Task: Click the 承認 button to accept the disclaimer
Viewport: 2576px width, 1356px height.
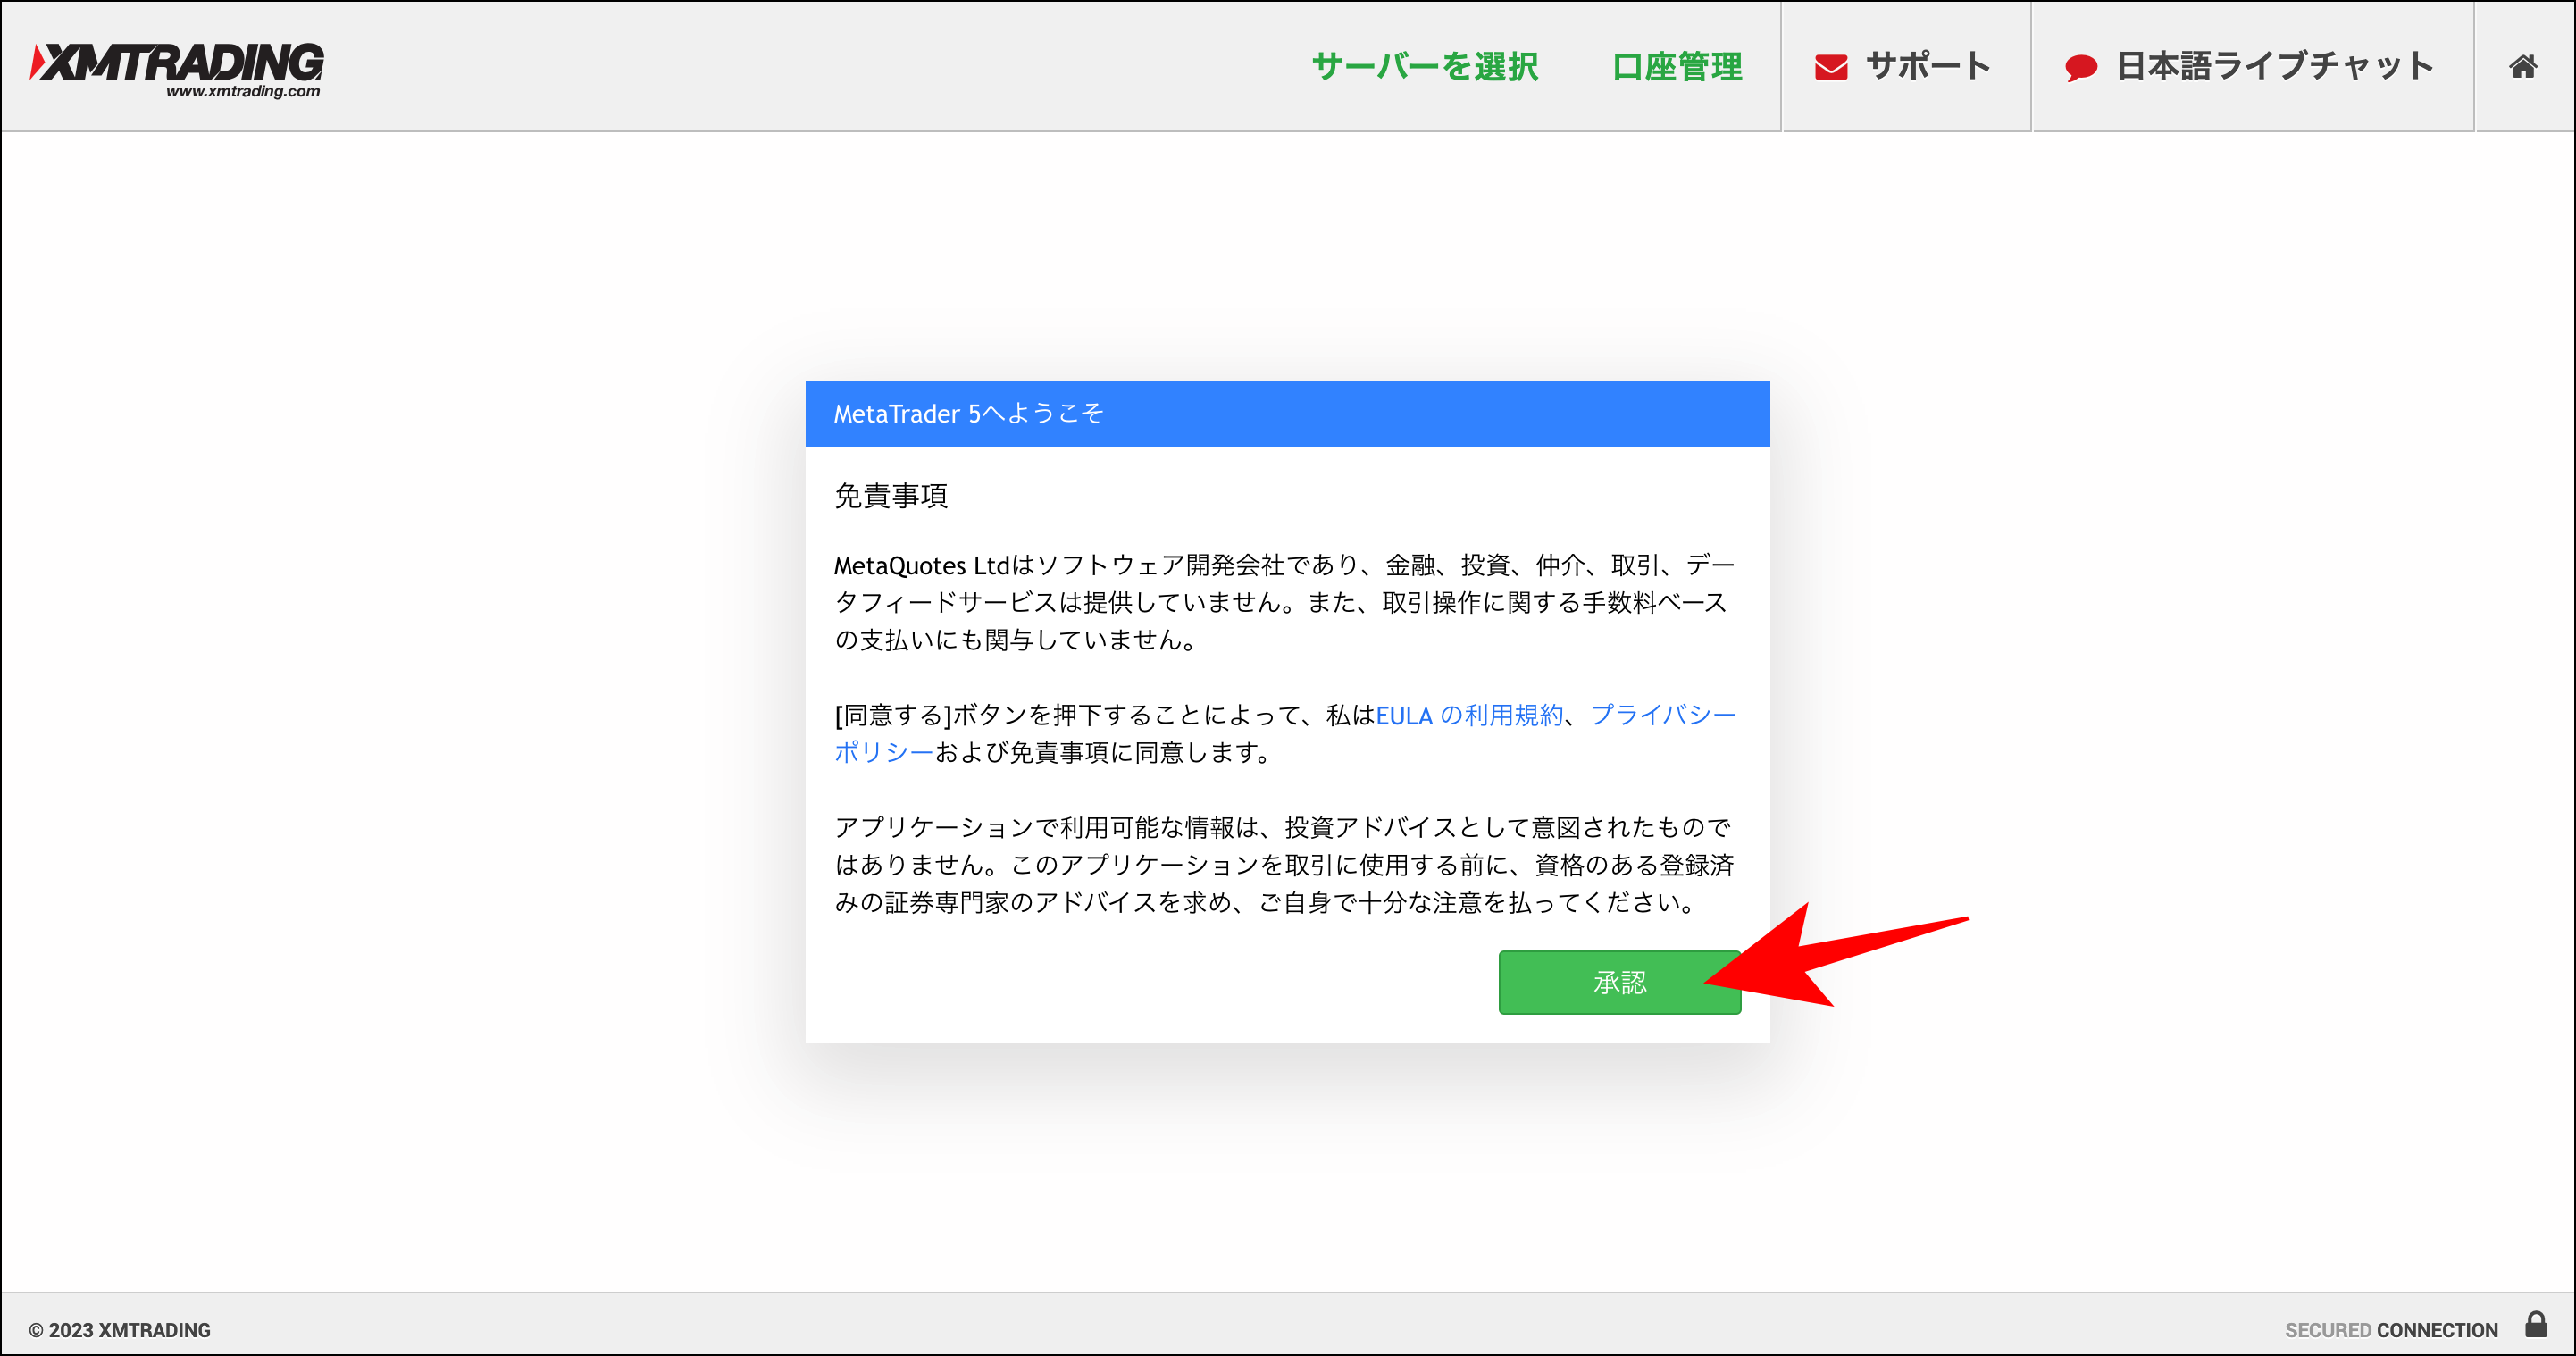Action: click(1619, 982)
